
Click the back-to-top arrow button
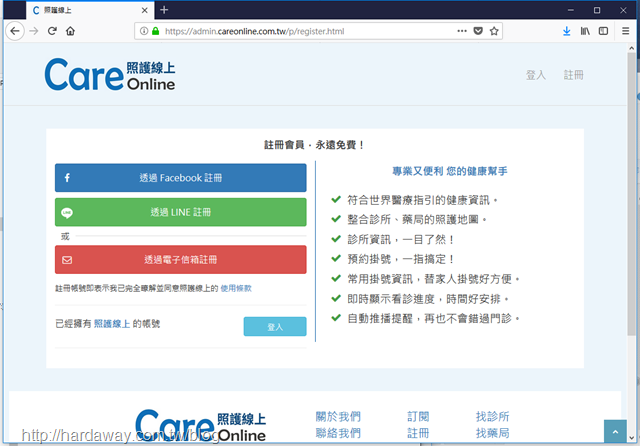[615, 431]
